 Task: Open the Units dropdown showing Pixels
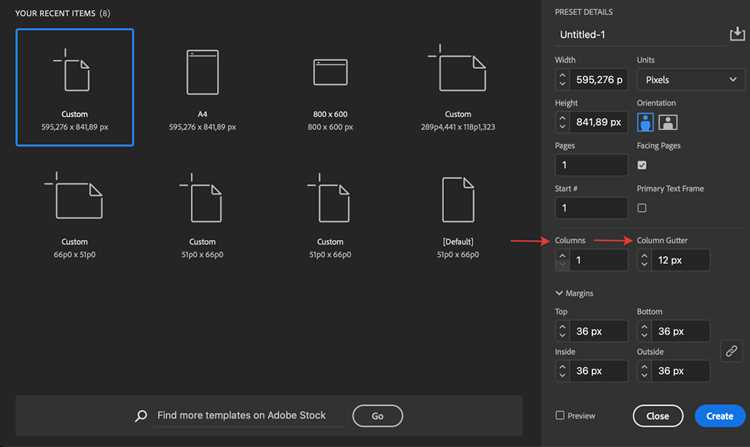(691, 80)
